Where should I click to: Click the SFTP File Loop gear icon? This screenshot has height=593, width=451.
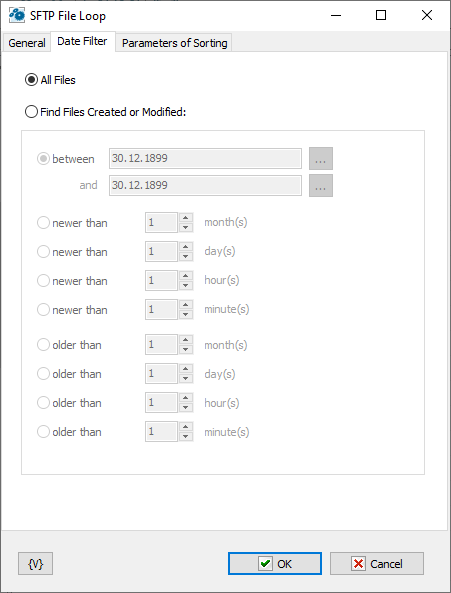[x=16, y=15]
